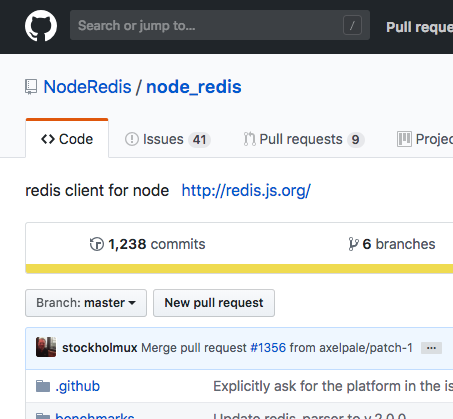Click the .github folder icon
This screenshot has height=419, width=453.
43,386
